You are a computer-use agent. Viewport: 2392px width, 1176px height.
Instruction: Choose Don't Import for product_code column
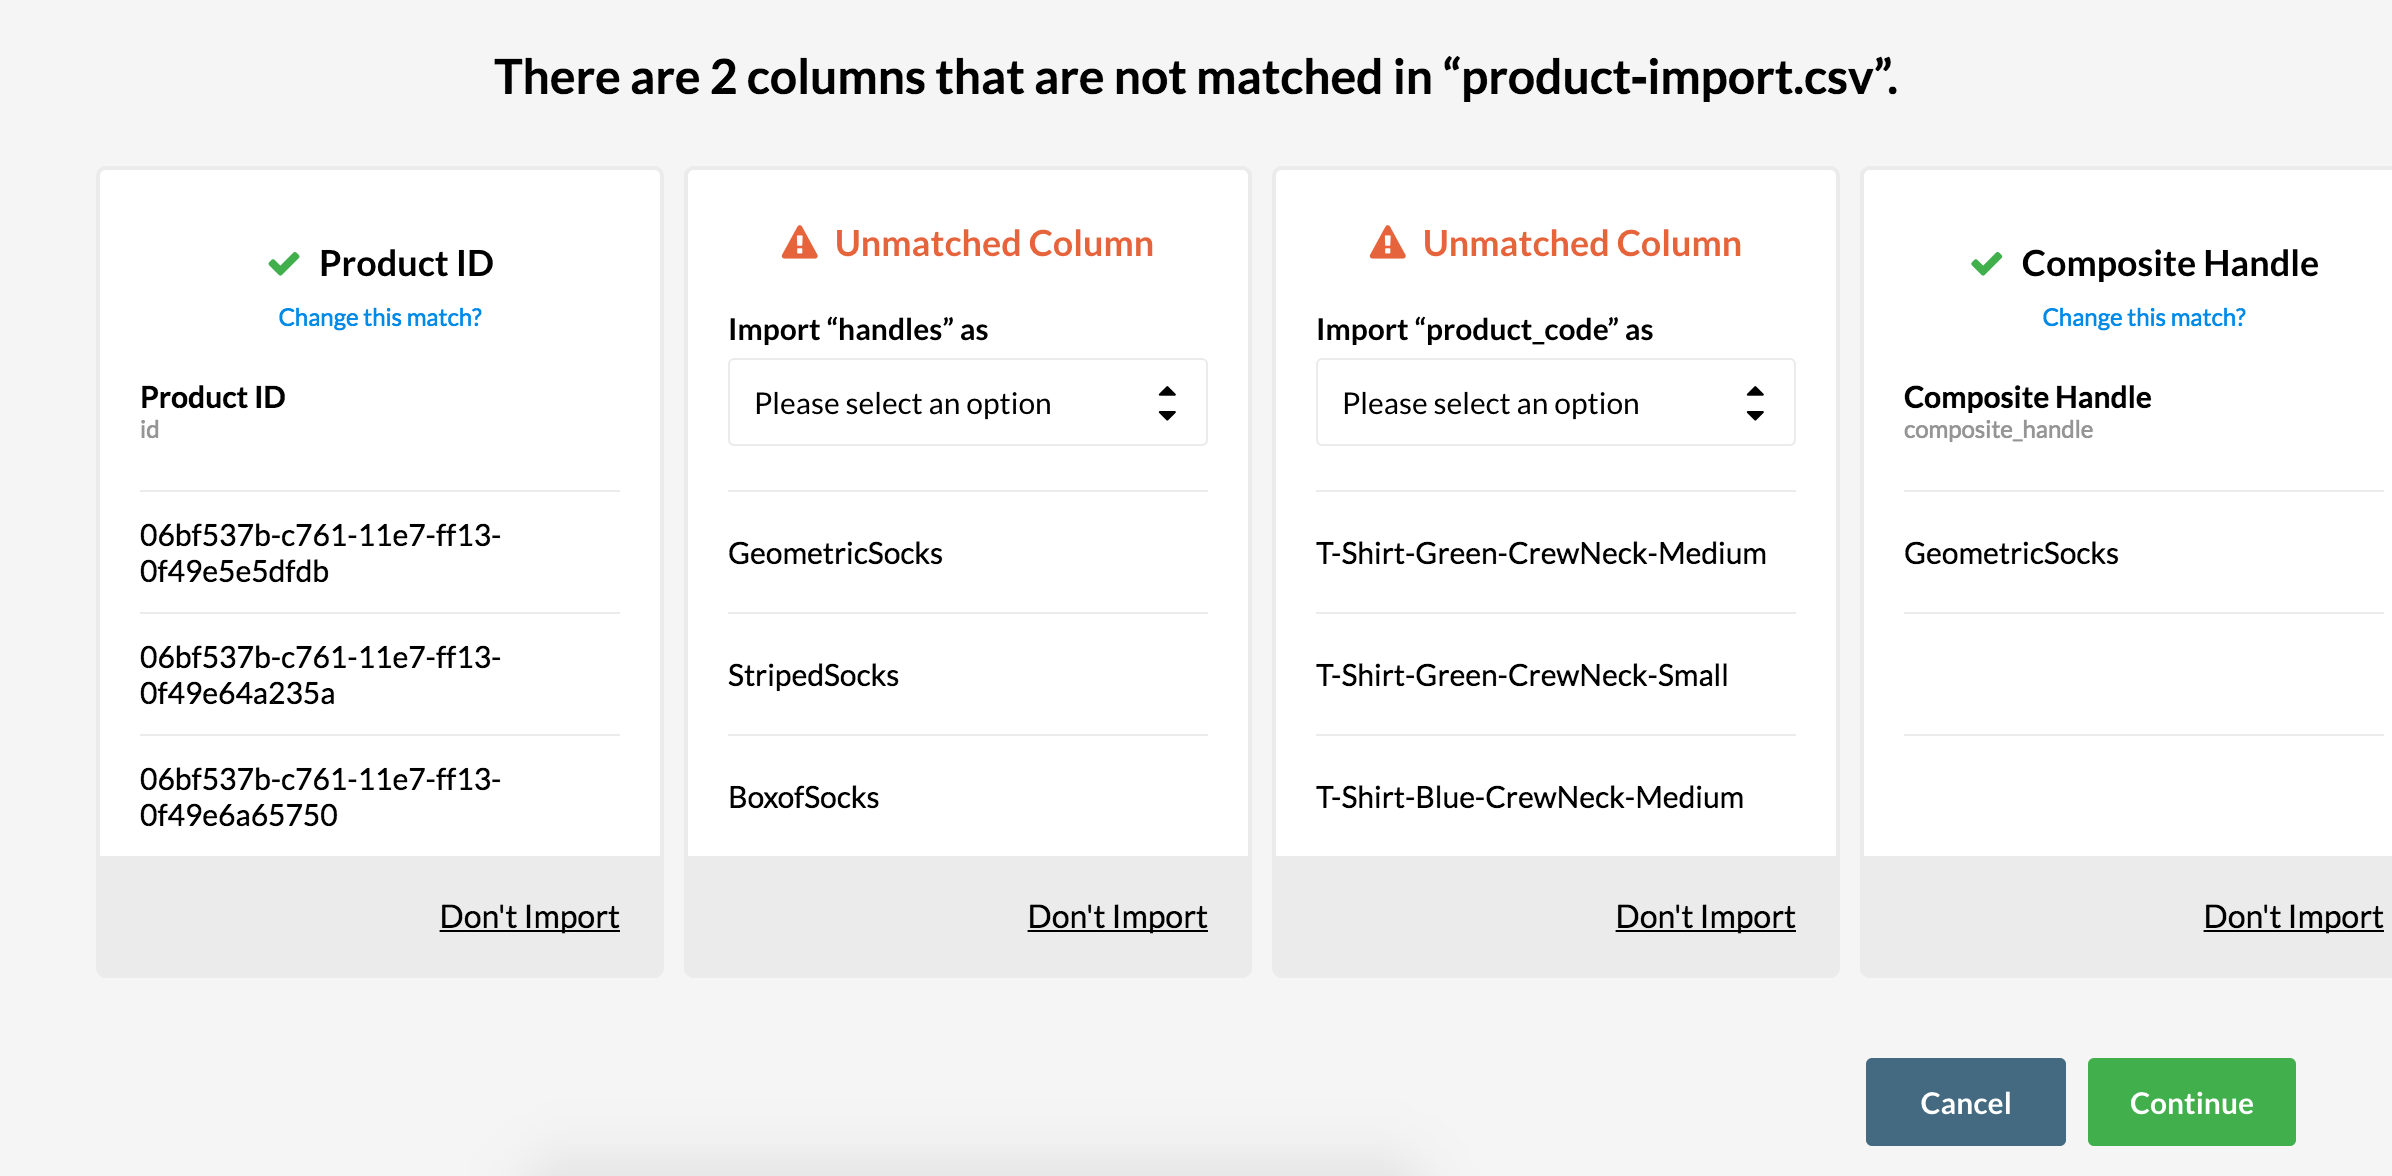(1706, 917)
